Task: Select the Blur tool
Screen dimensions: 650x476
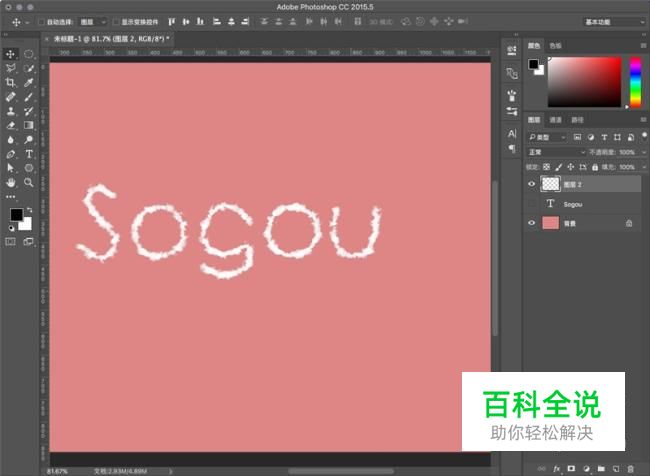Action: (10, 140)
